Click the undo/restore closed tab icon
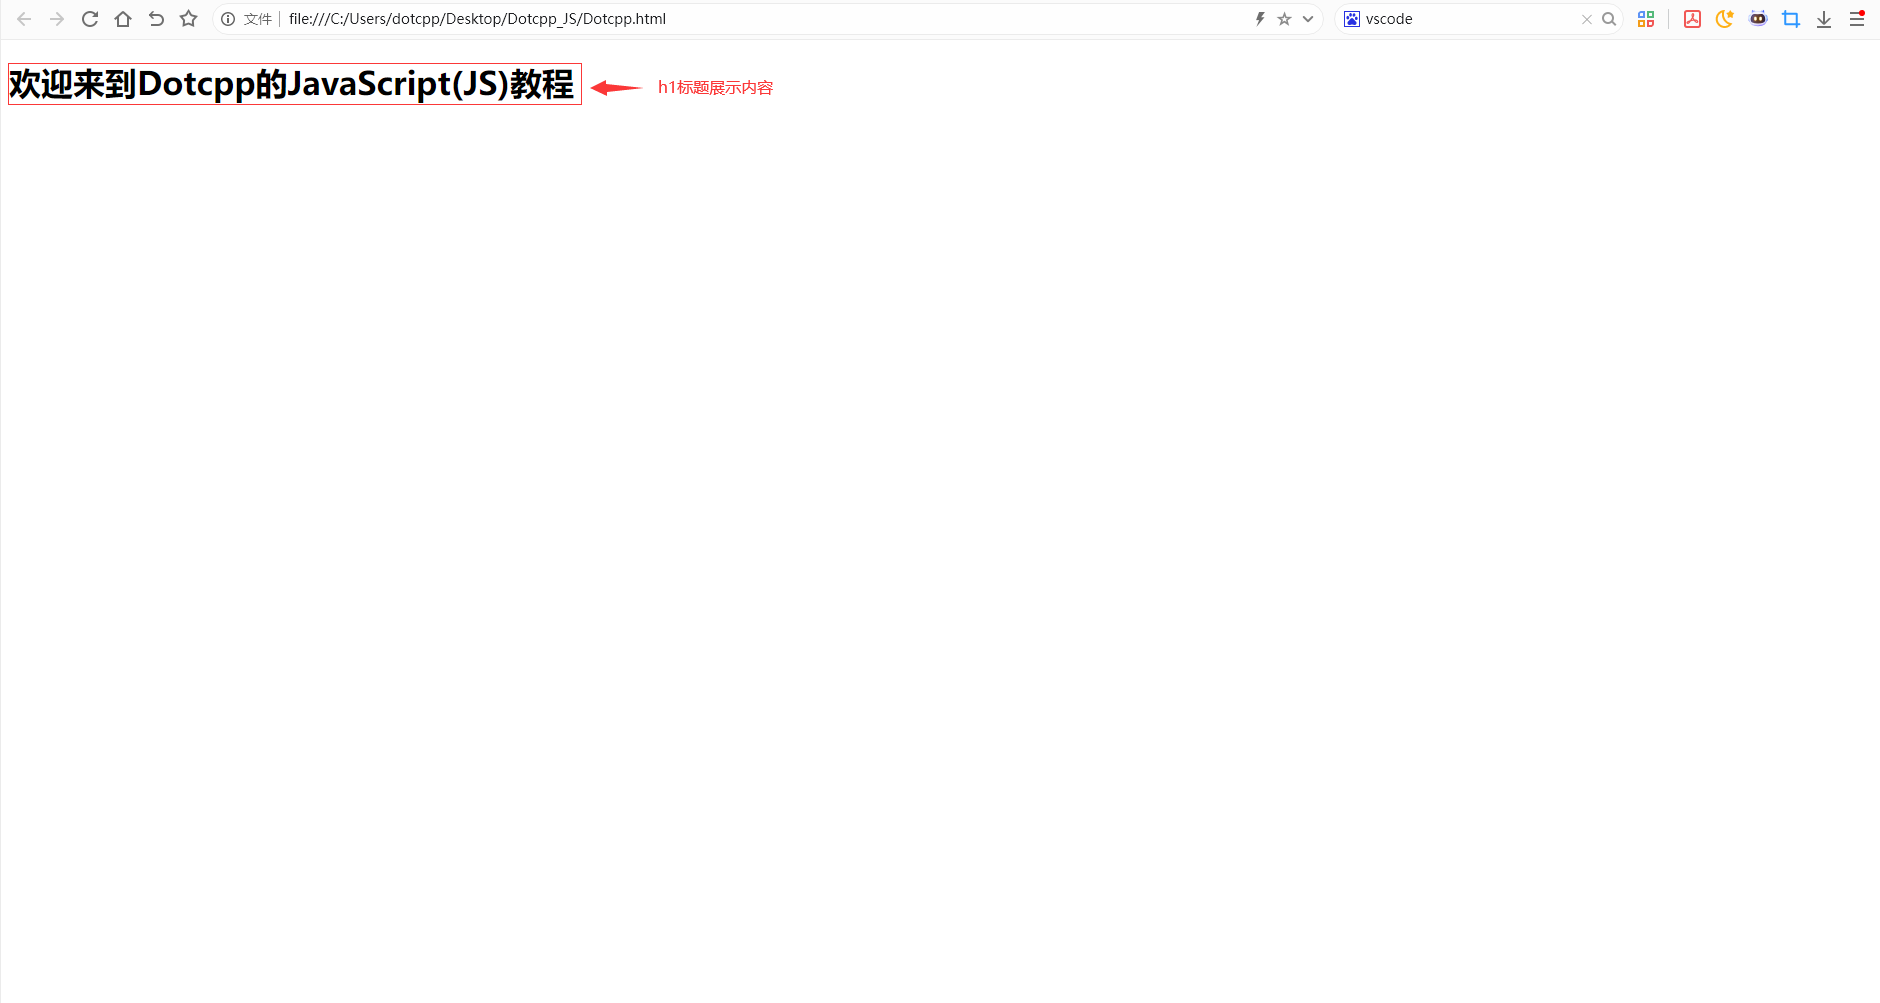This screenshot has height=1003, width=1880. pyautogui.click(x=156, y=19)
